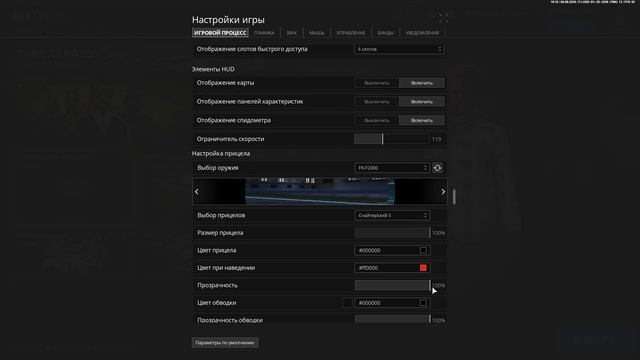Open the red Цвет при наведении swatch
The width and height of the screenshot is (640, 360).
[x=423, y=268]
